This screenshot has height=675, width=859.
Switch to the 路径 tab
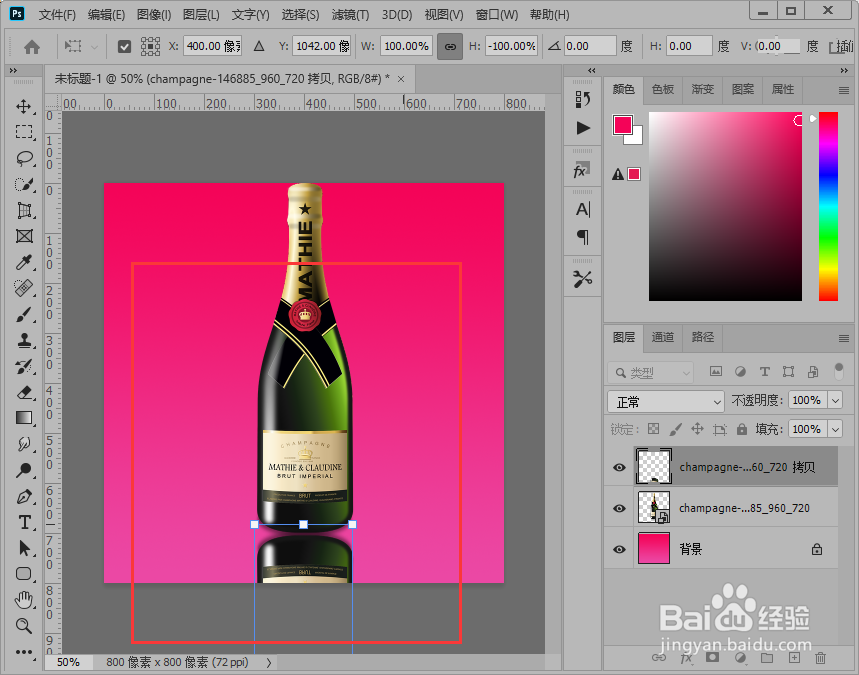pyautogui.click(x=702, y=337)
